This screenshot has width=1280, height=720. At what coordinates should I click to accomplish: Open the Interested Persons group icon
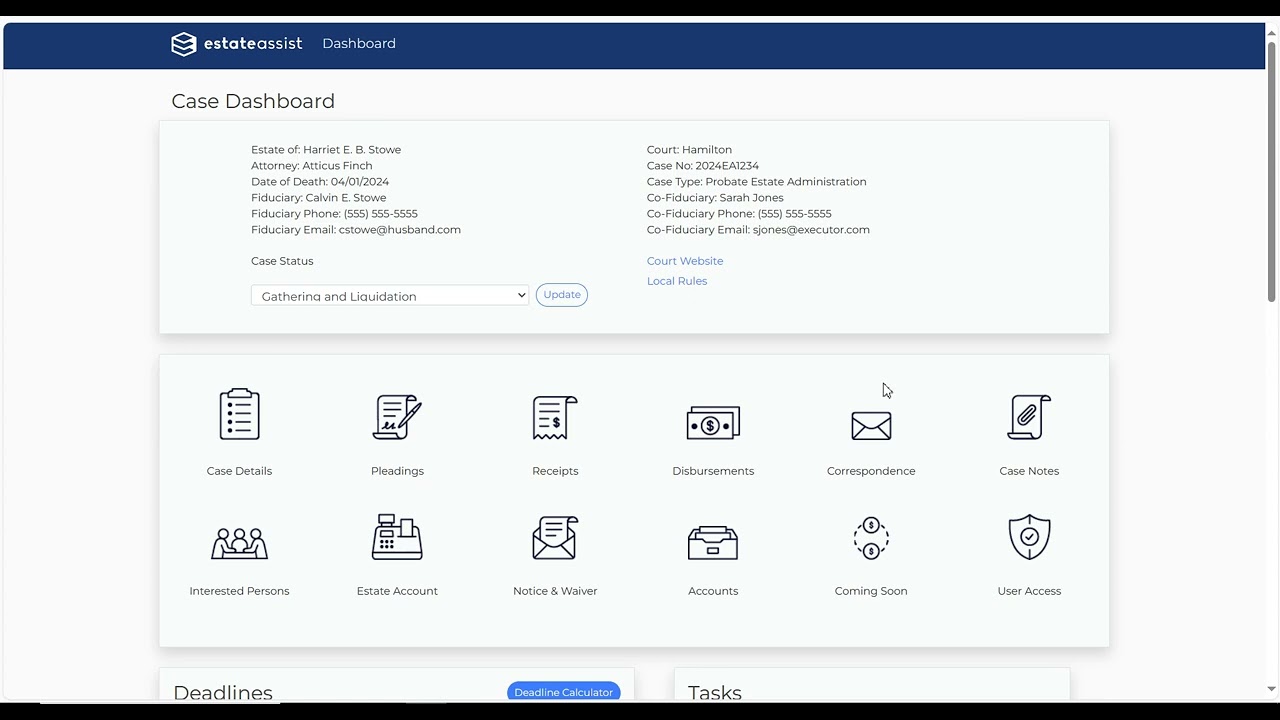click(239, 542)
